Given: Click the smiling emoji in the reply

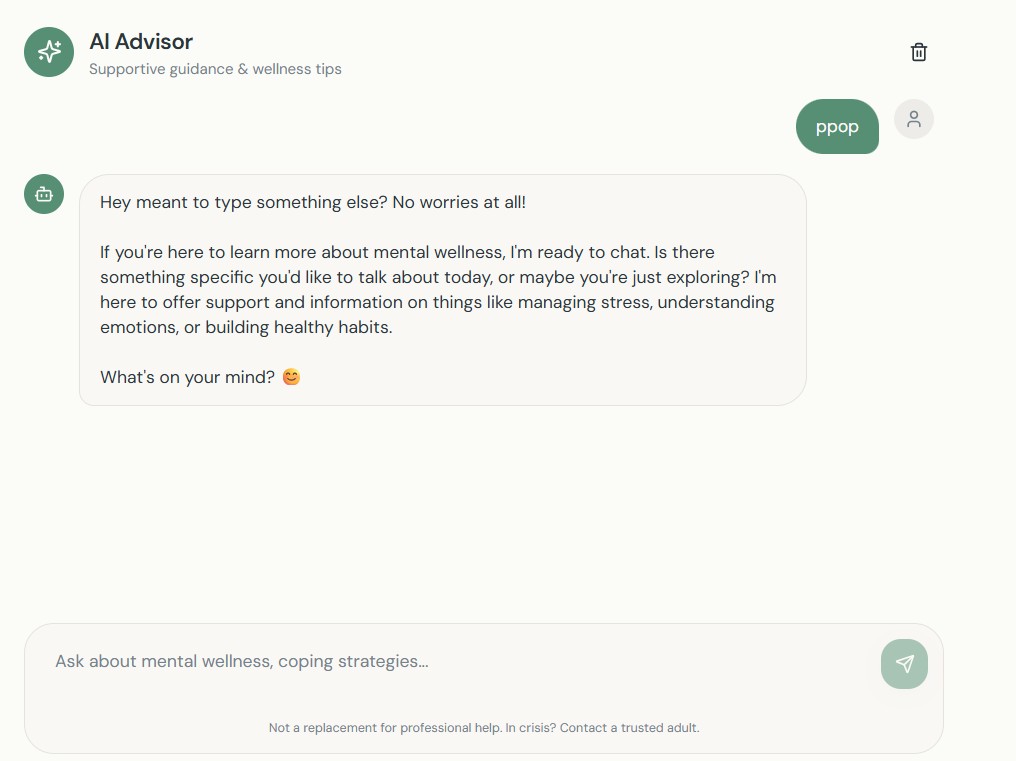Looking at the screenshot, I should tap(292, 377).
